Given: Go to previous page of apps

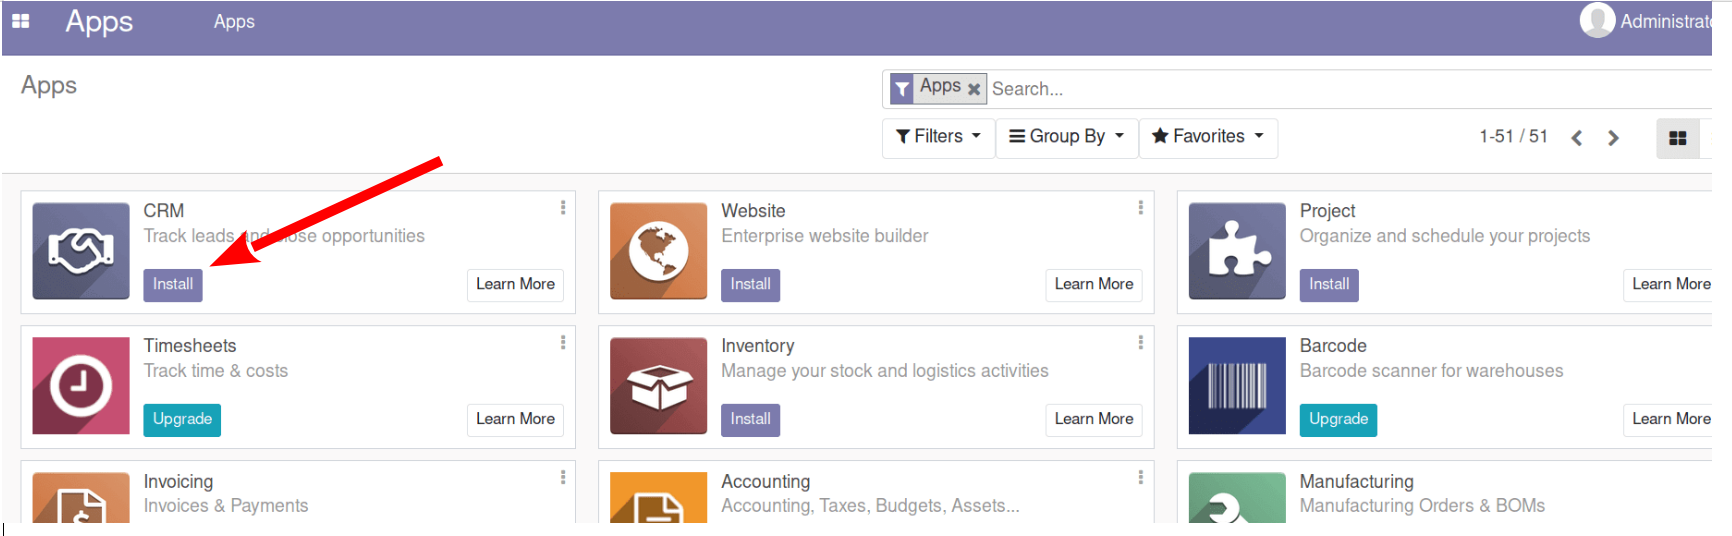Looking at the screenshot, I should [1577, 138].
